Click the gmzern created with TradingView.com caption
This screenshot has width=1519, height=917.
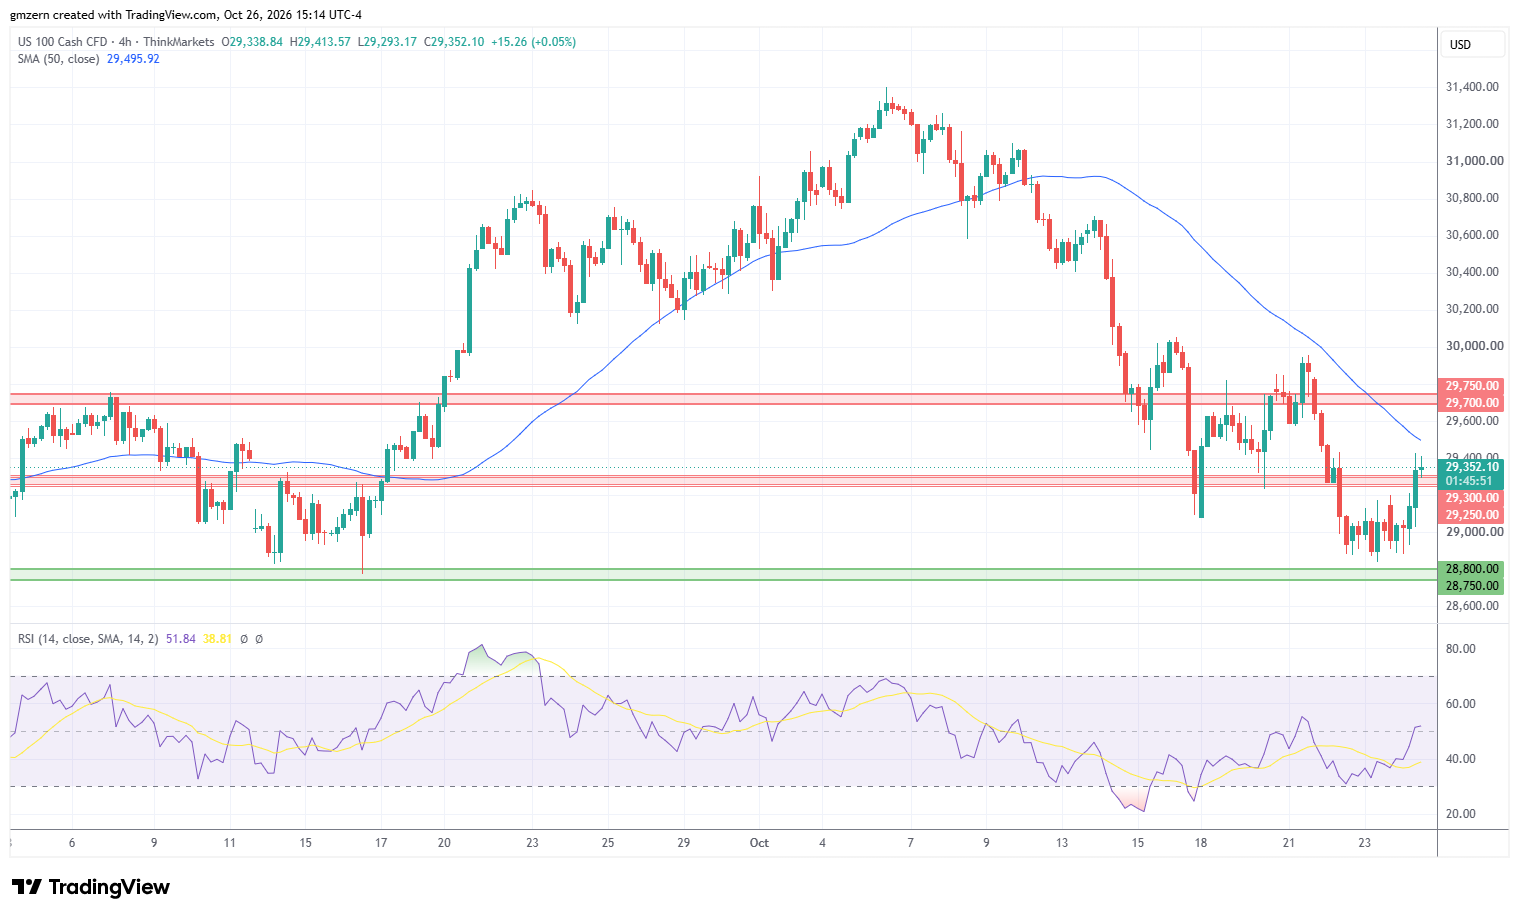click(x=186, y=15)
